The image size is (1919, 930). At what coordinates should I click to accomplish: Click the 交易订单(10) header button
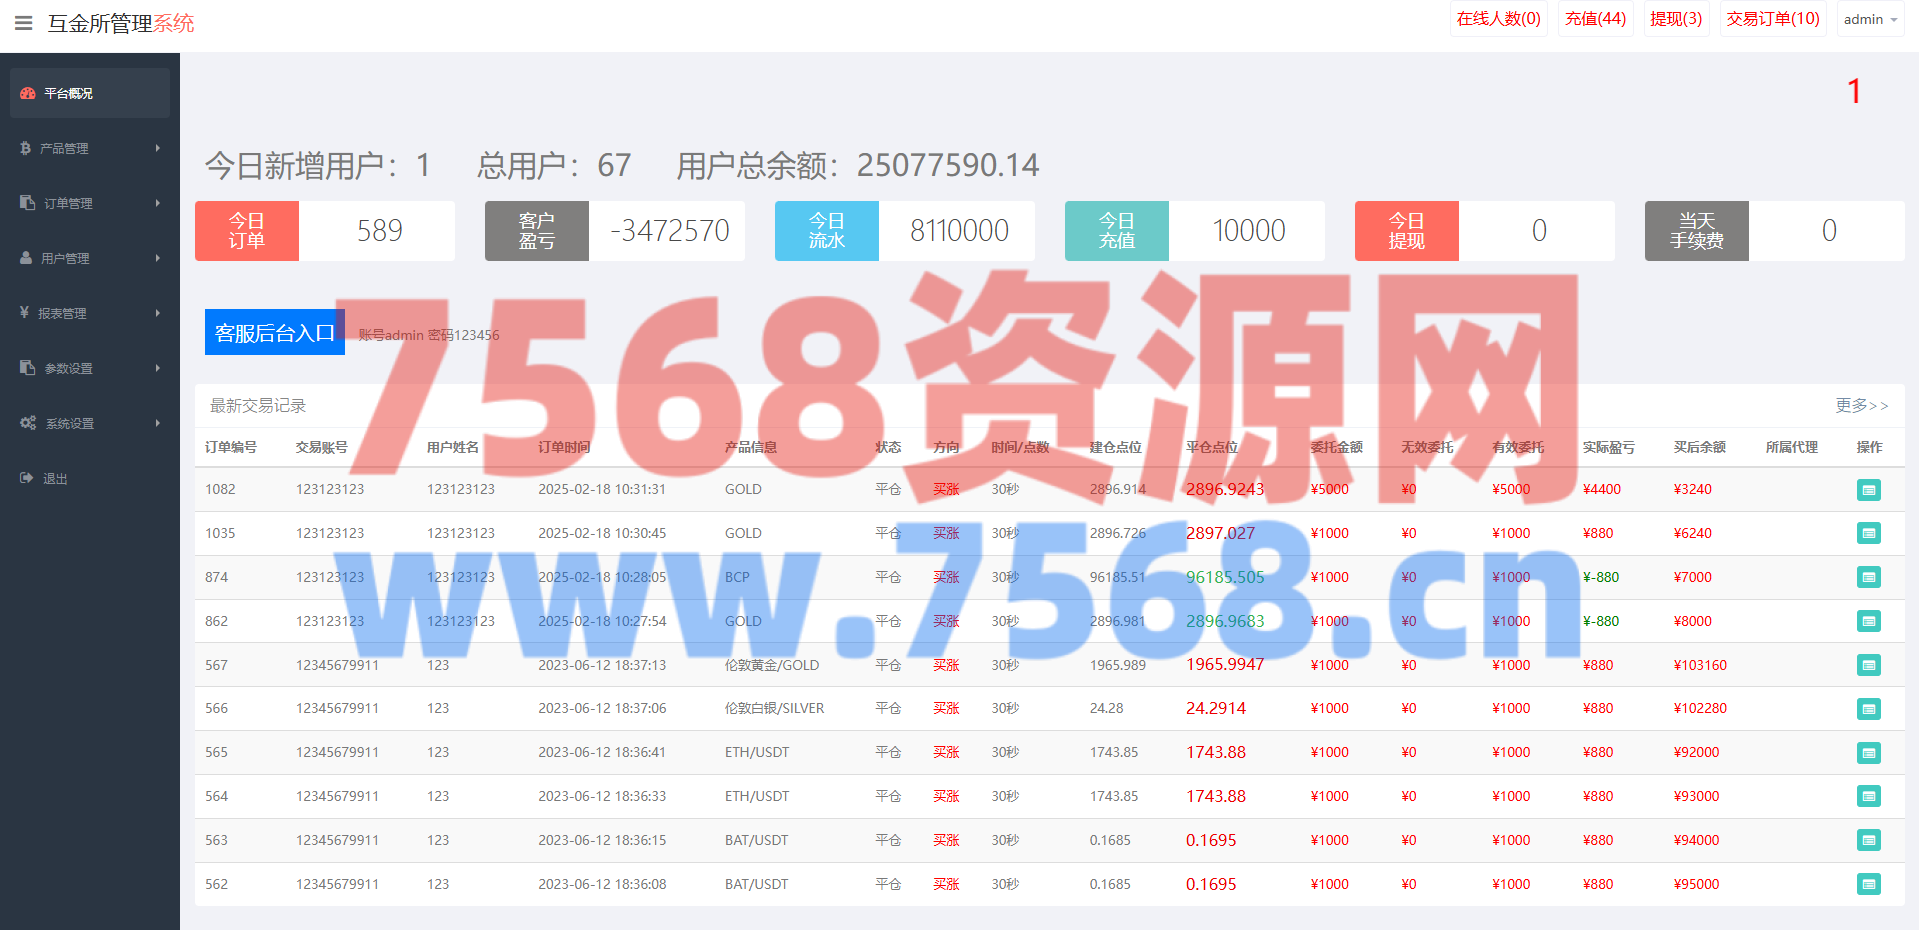1772,19
